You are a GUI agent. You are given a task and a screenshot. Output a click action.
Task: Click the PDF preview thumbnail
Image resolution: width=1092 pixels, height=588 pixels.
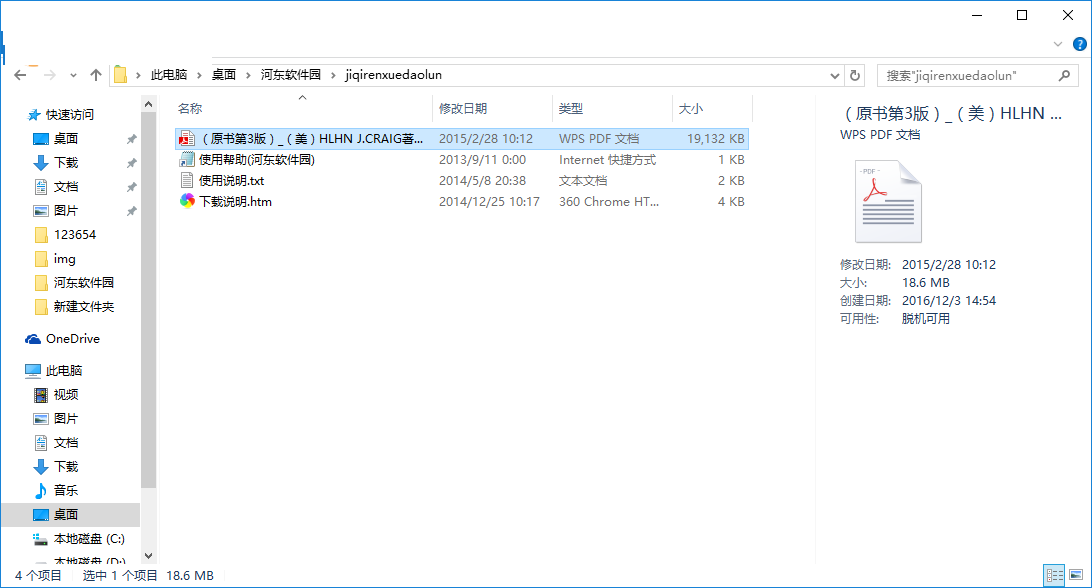pyautogui.click(x=888, y=201)
